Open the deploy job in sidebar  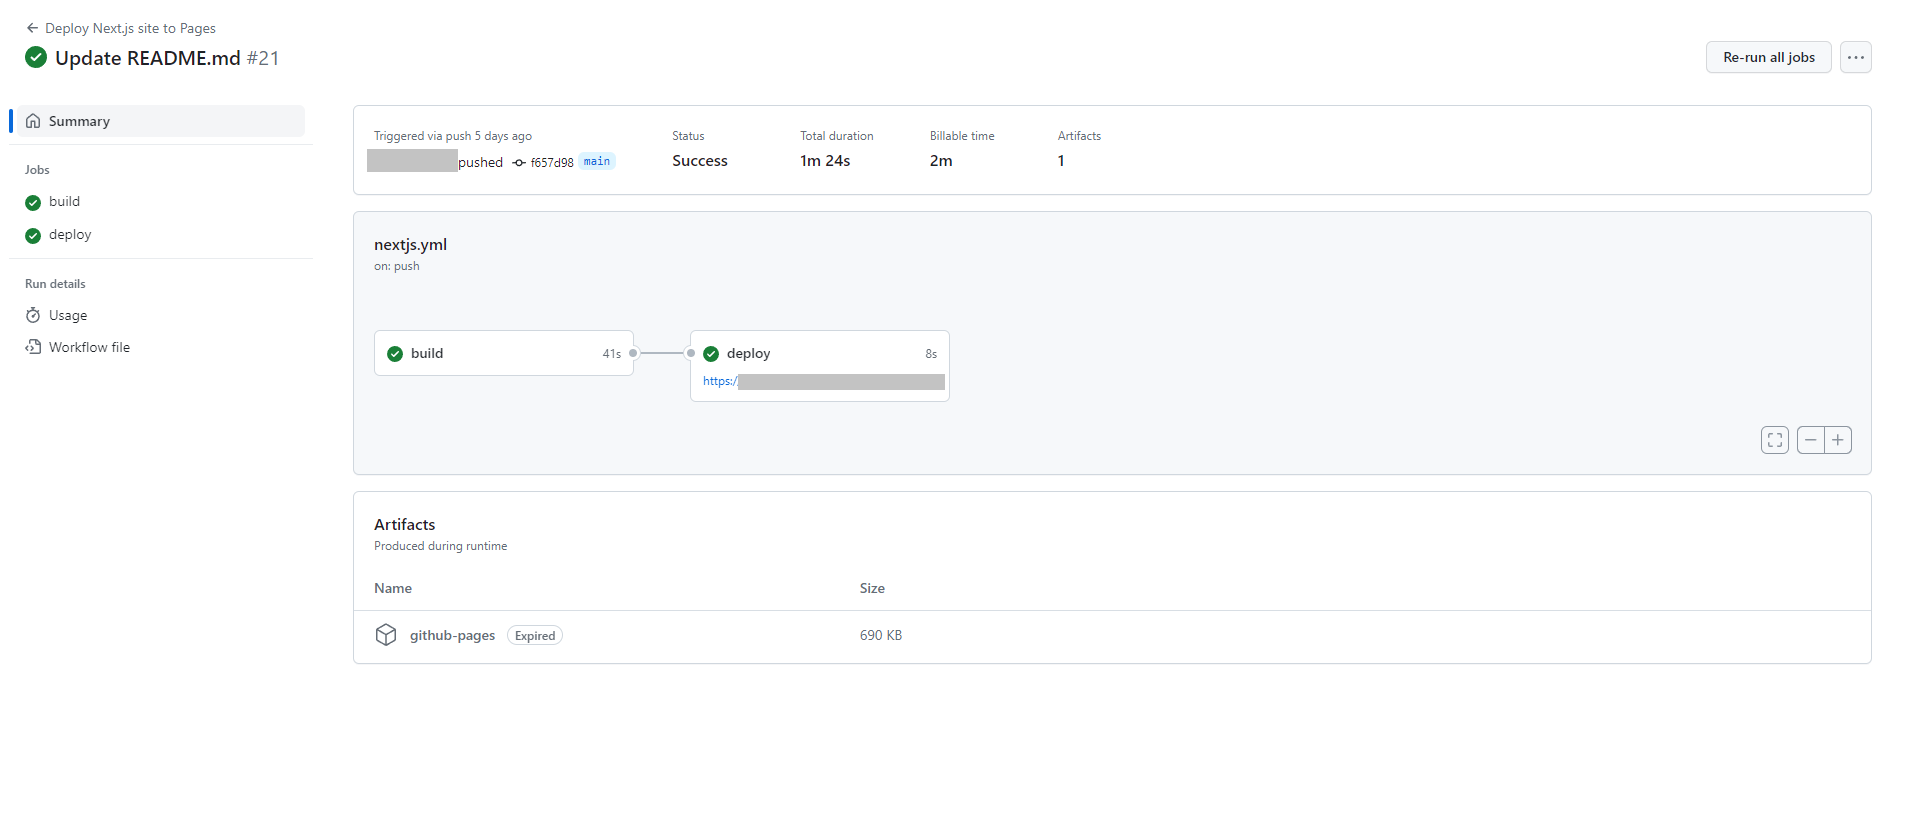click(69, 235)
